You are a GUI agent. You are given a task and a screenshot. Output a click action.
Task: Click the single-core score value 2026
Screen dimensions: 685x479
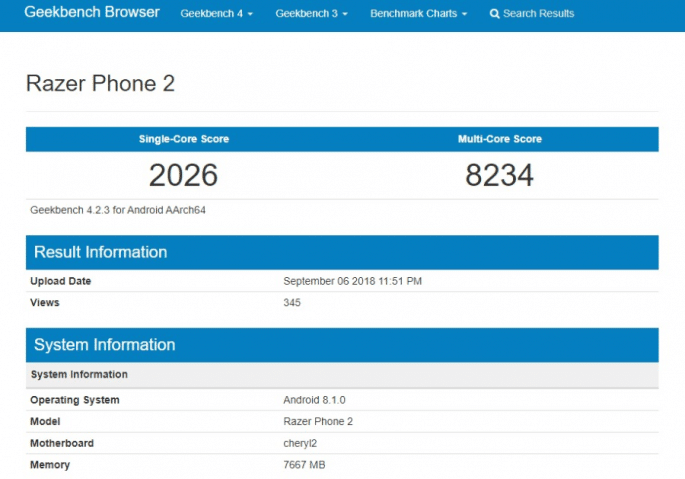(183, 176)
